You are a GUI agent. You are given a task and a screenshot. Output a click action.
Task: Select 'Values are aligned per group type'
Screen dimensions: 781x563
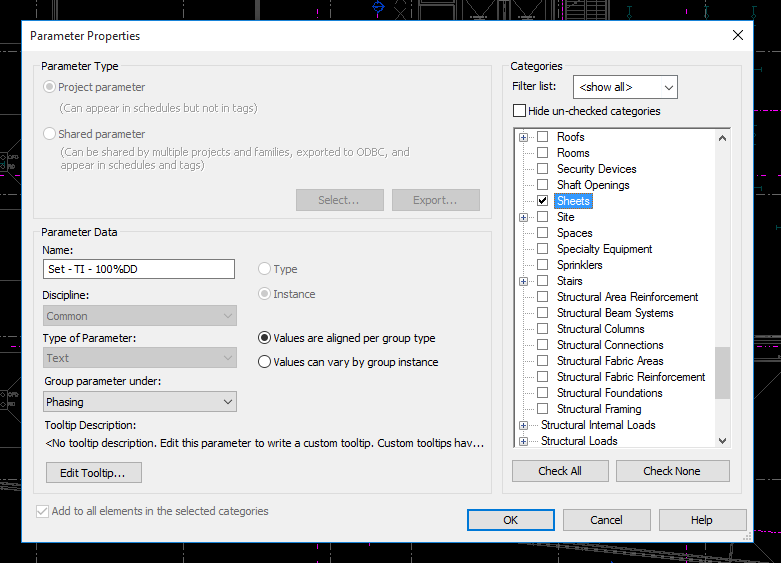point(265,338)
